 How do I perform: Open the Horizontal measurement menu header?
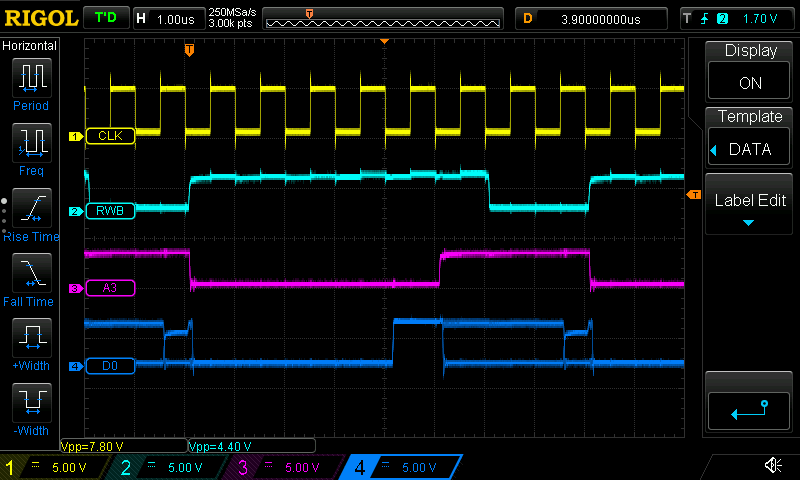[x=30, y=46]
